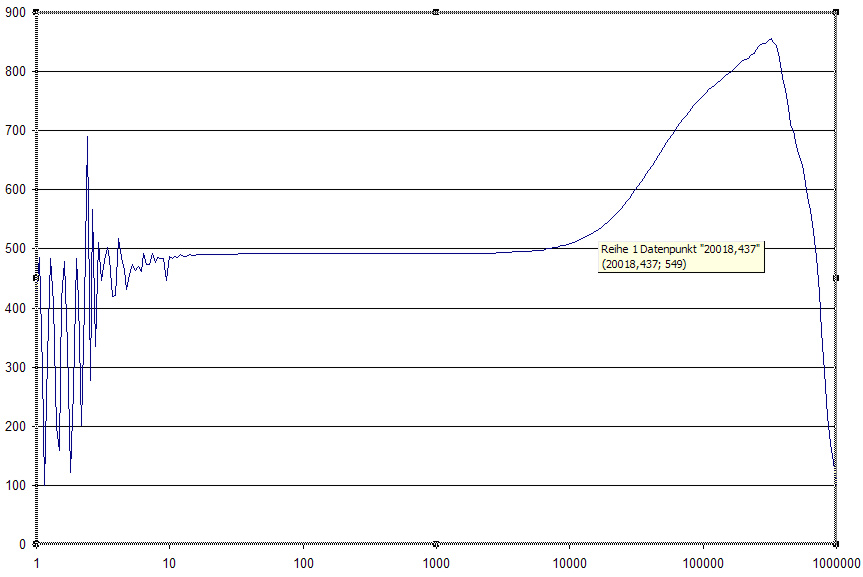Select the x-axis label 10000

pos(569,563)
